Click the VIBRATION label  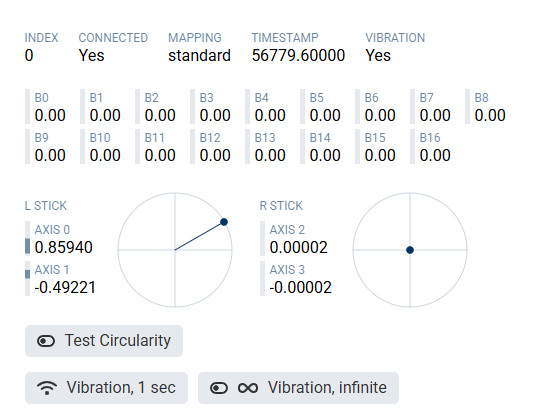(x=395, y=38)
